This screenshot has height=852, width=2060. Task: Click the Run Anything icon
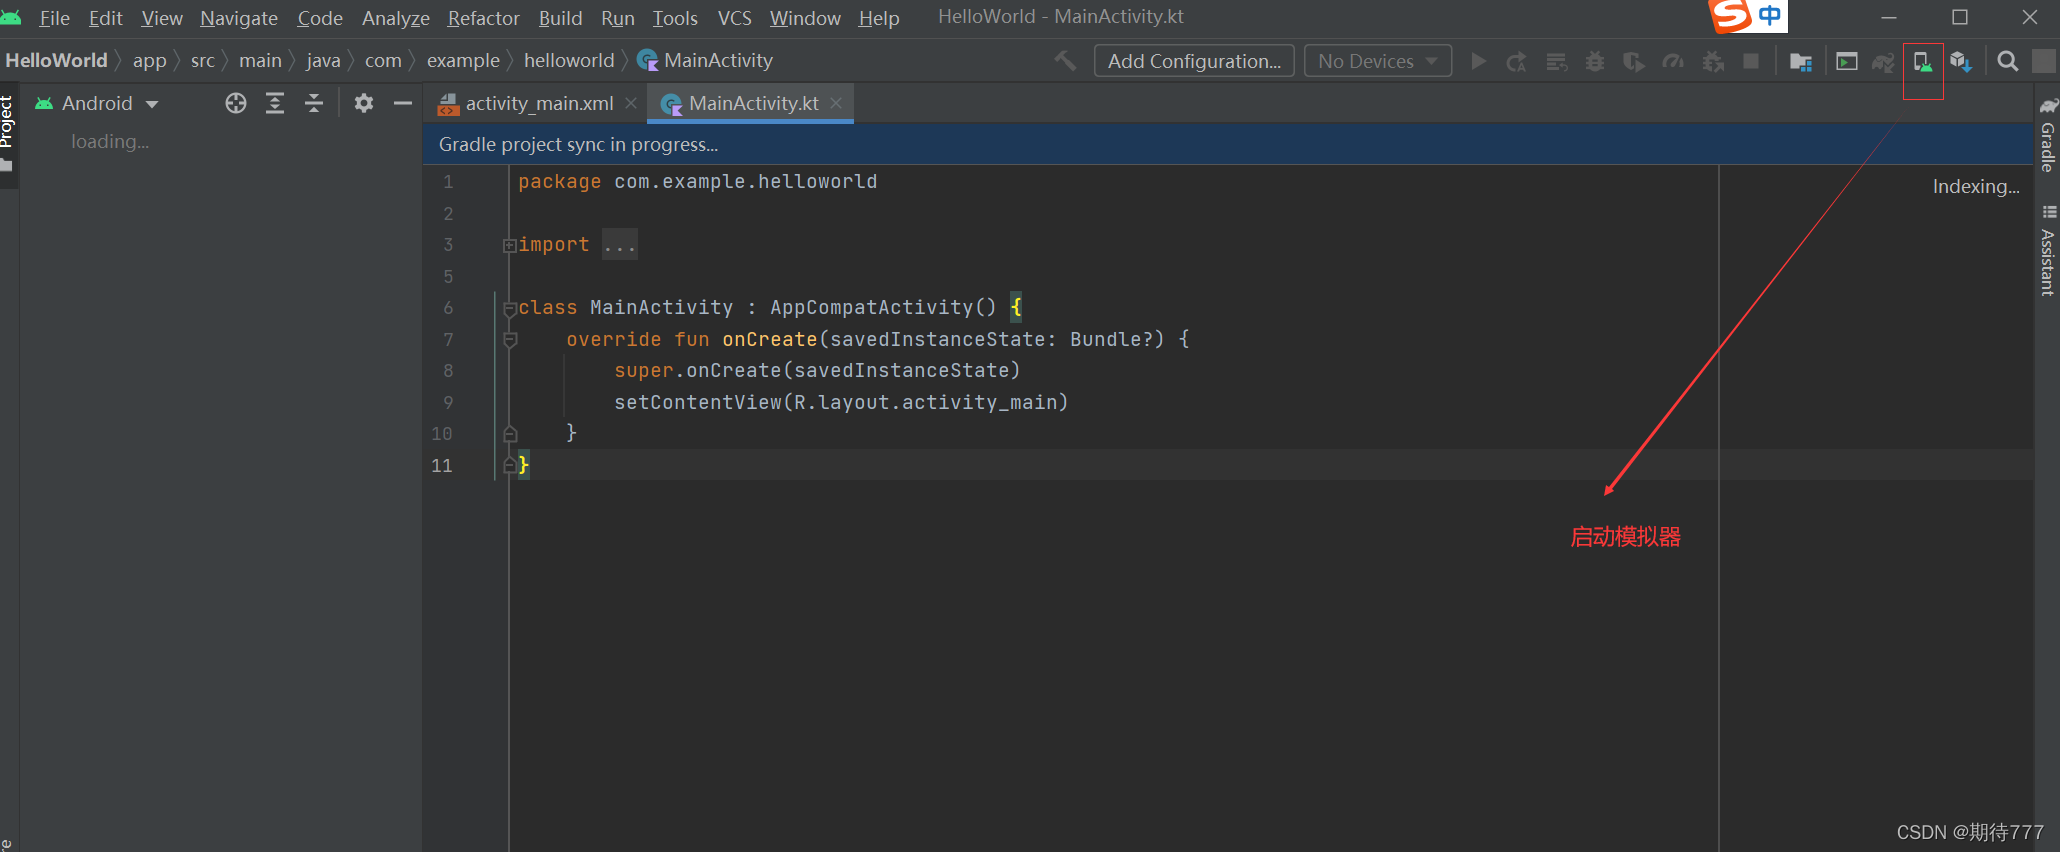click(1847, 61)
